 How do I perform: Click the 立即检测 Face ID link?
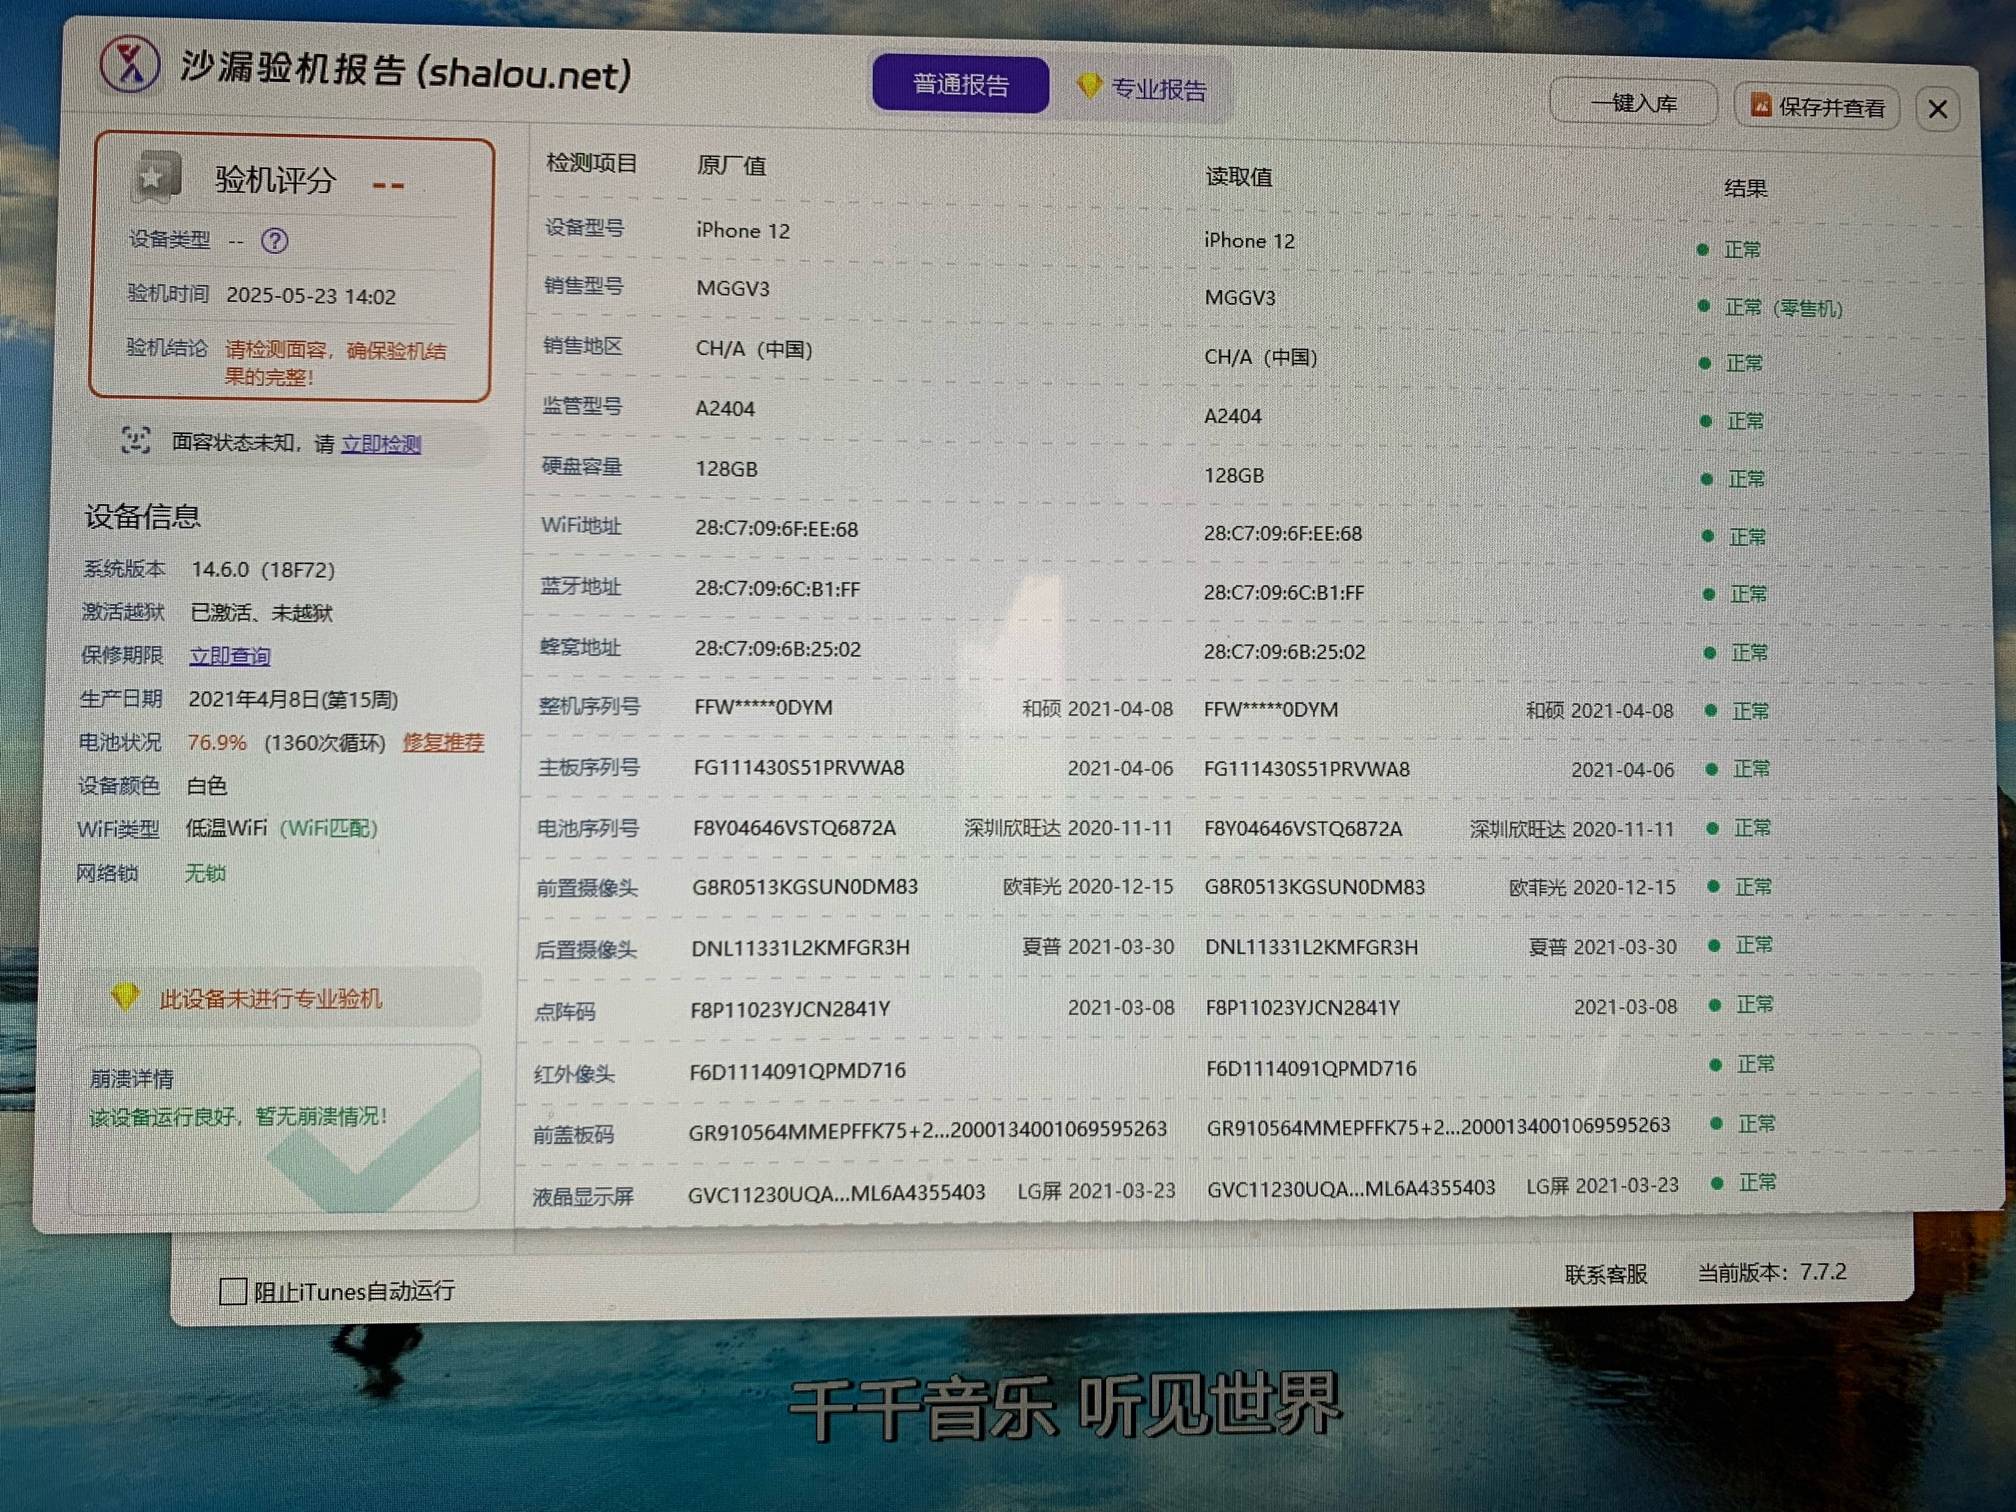pyautogui.click(x=381, y=444)
